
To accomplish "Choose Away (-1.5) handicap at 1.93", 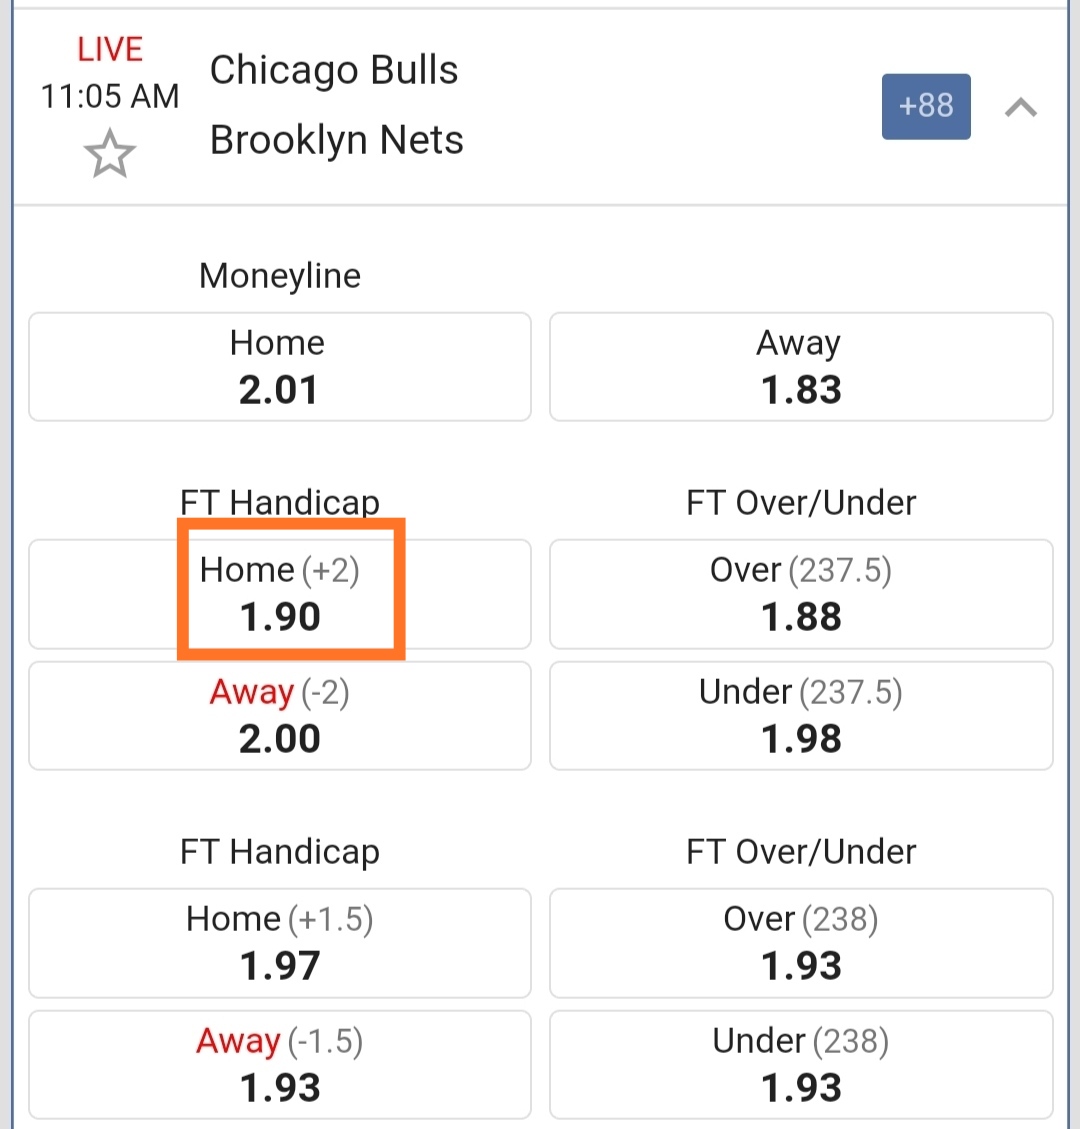I will pyautogui.click(x=279, y=1065).
